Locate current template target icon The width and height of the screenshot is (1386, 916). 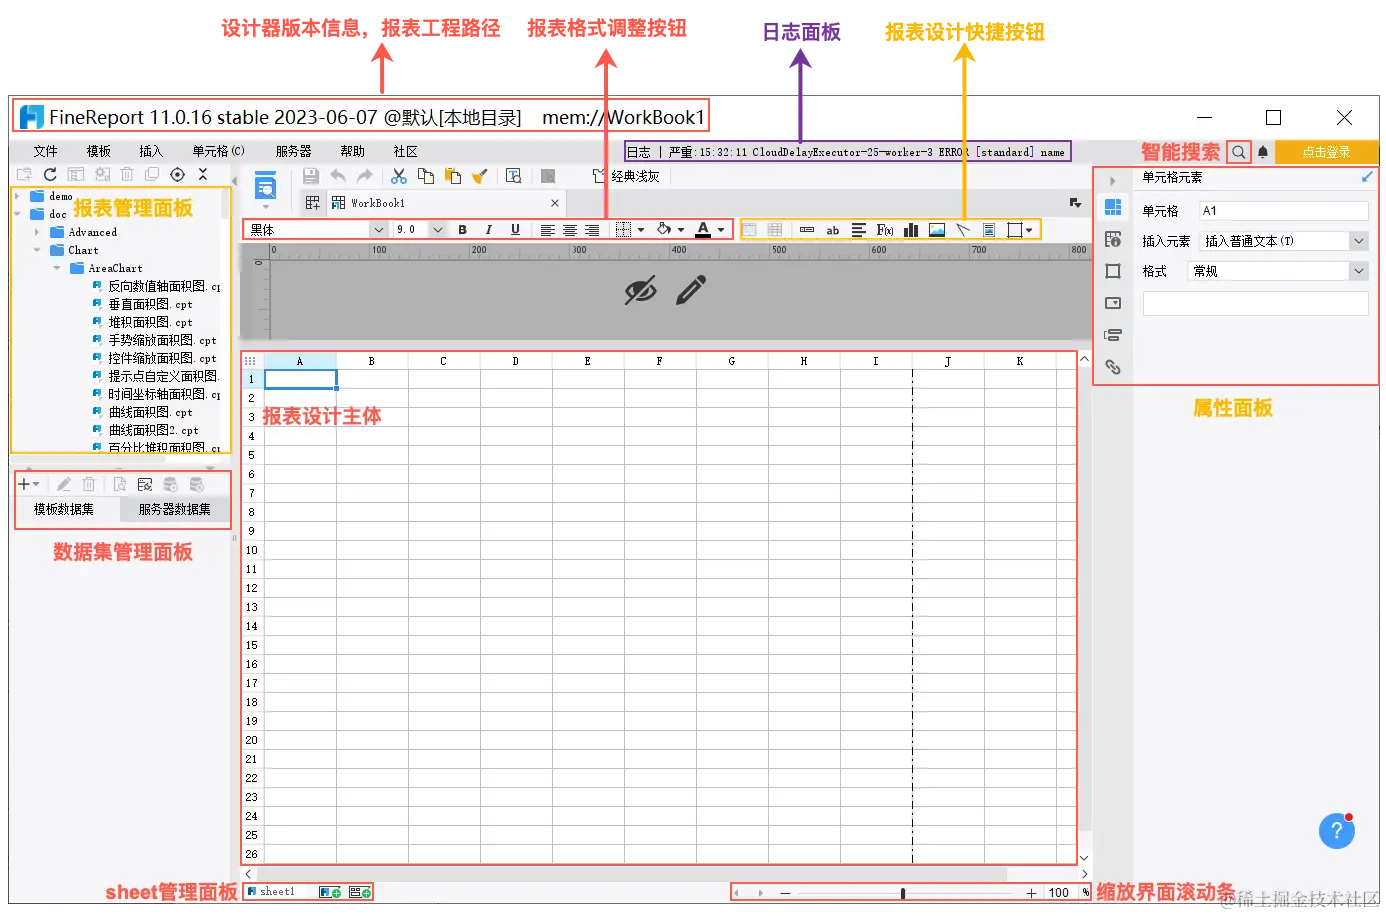click(177, 174)
